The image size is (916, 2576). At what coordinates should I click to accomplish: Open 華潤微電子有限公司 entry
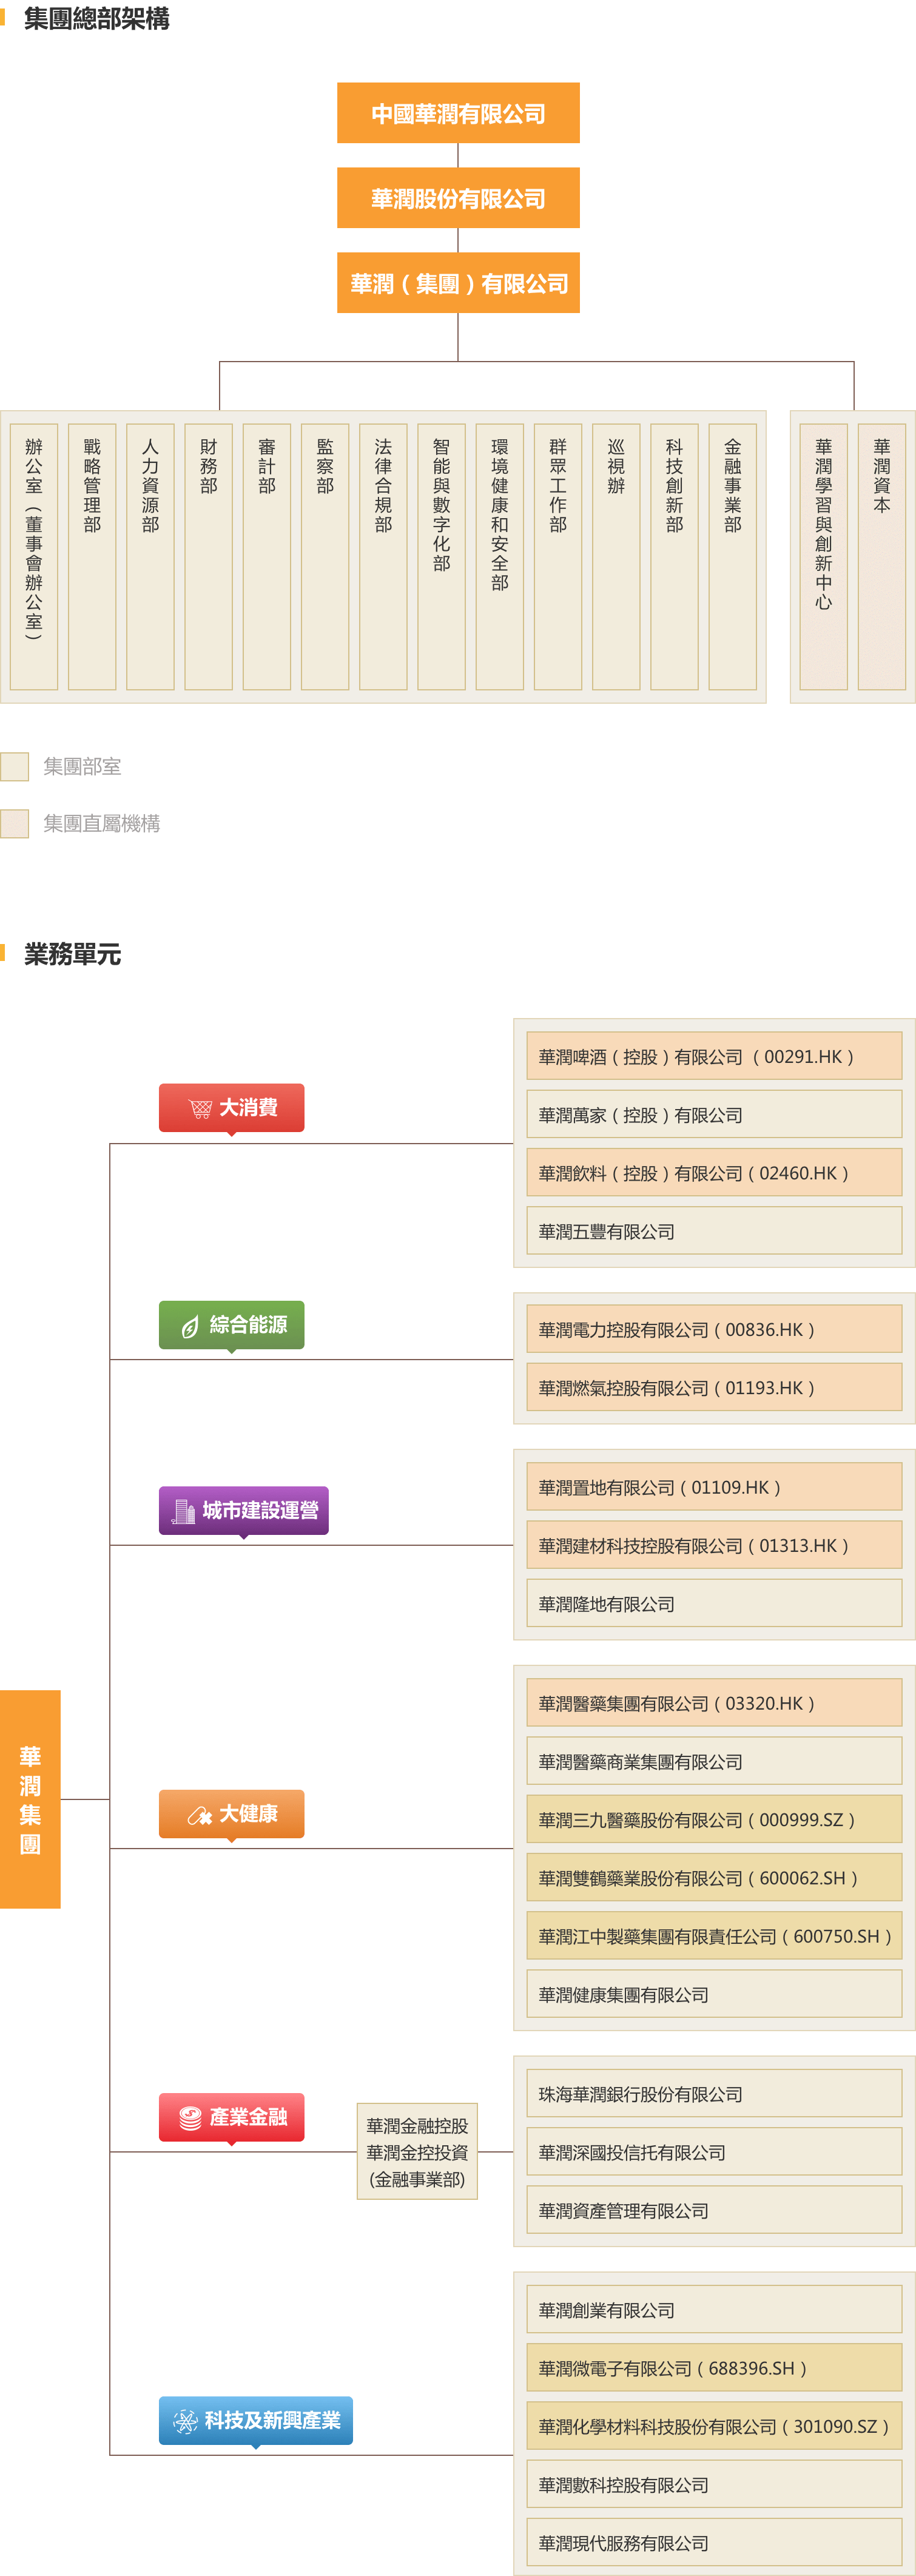point(713,2369)
